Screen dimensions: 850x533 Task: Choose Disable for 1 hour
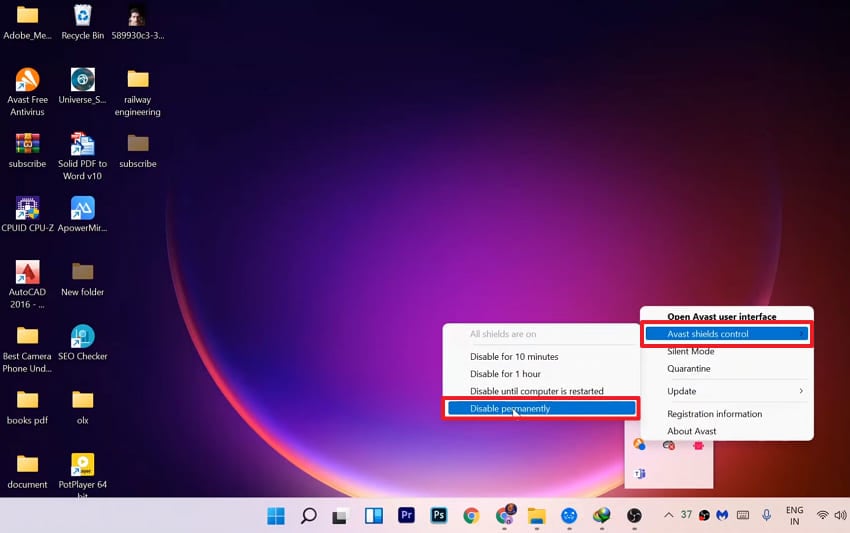coord(505,374)
